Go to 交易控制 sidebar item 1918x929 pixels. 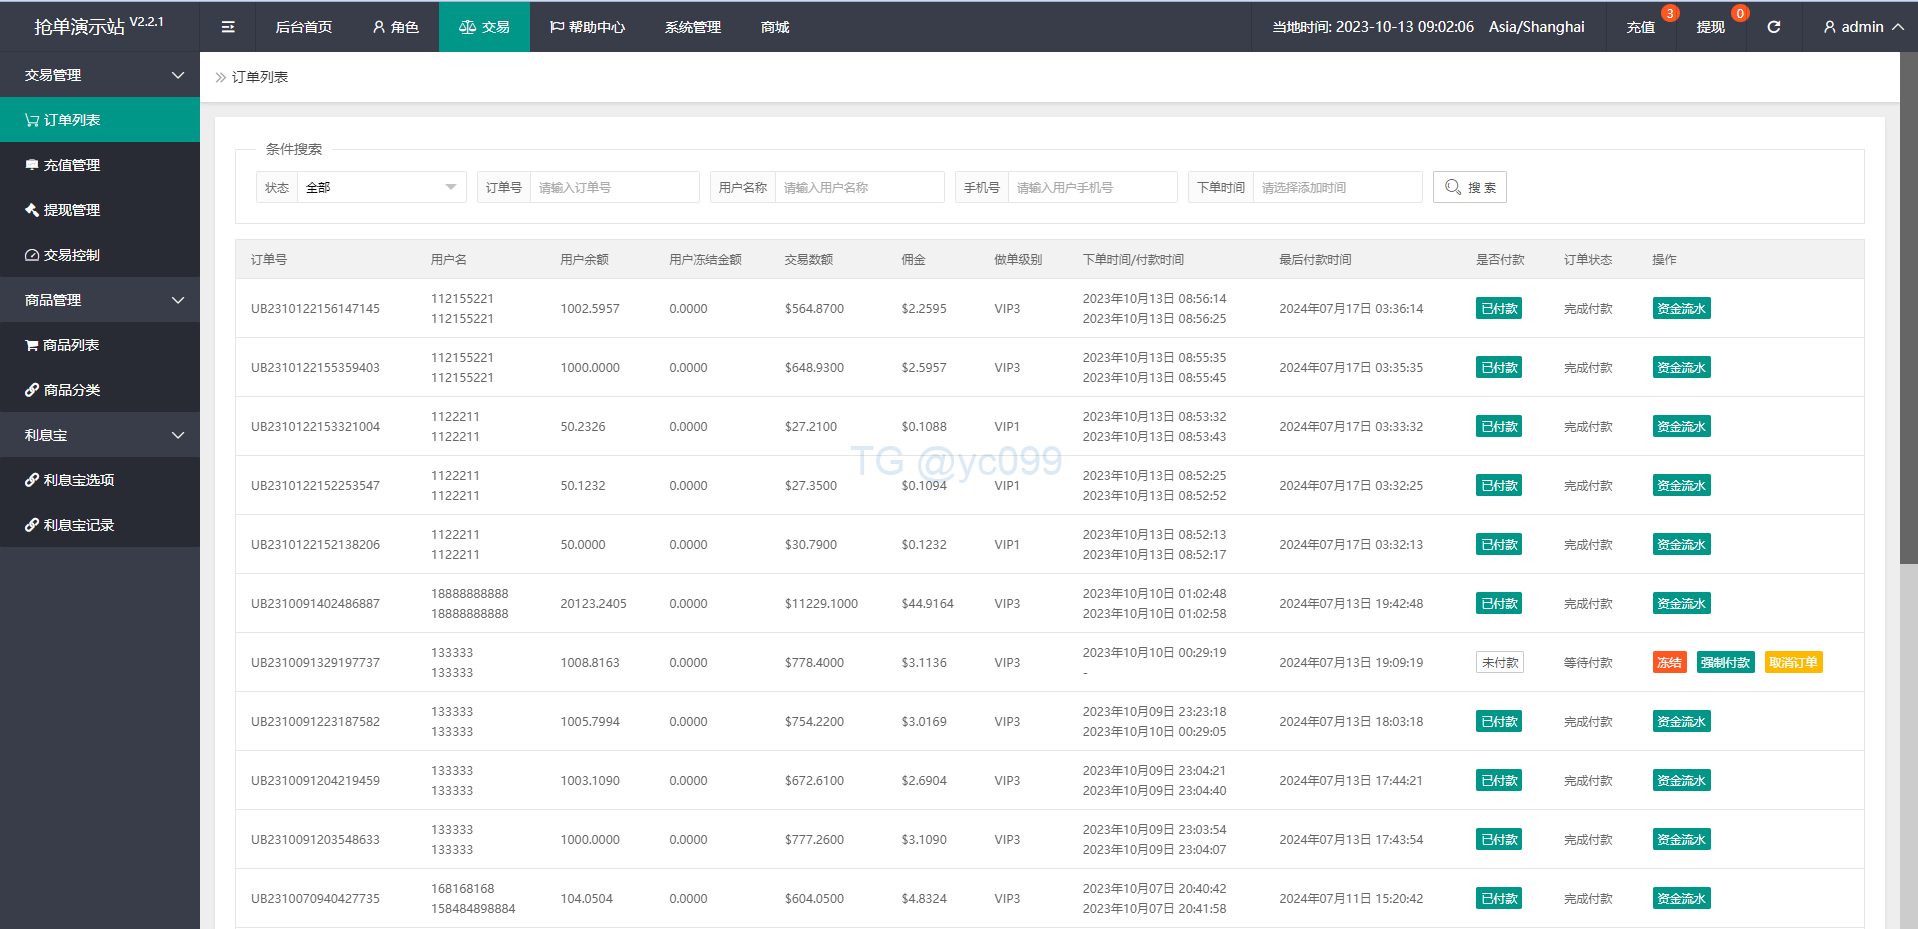coord(71,255)
